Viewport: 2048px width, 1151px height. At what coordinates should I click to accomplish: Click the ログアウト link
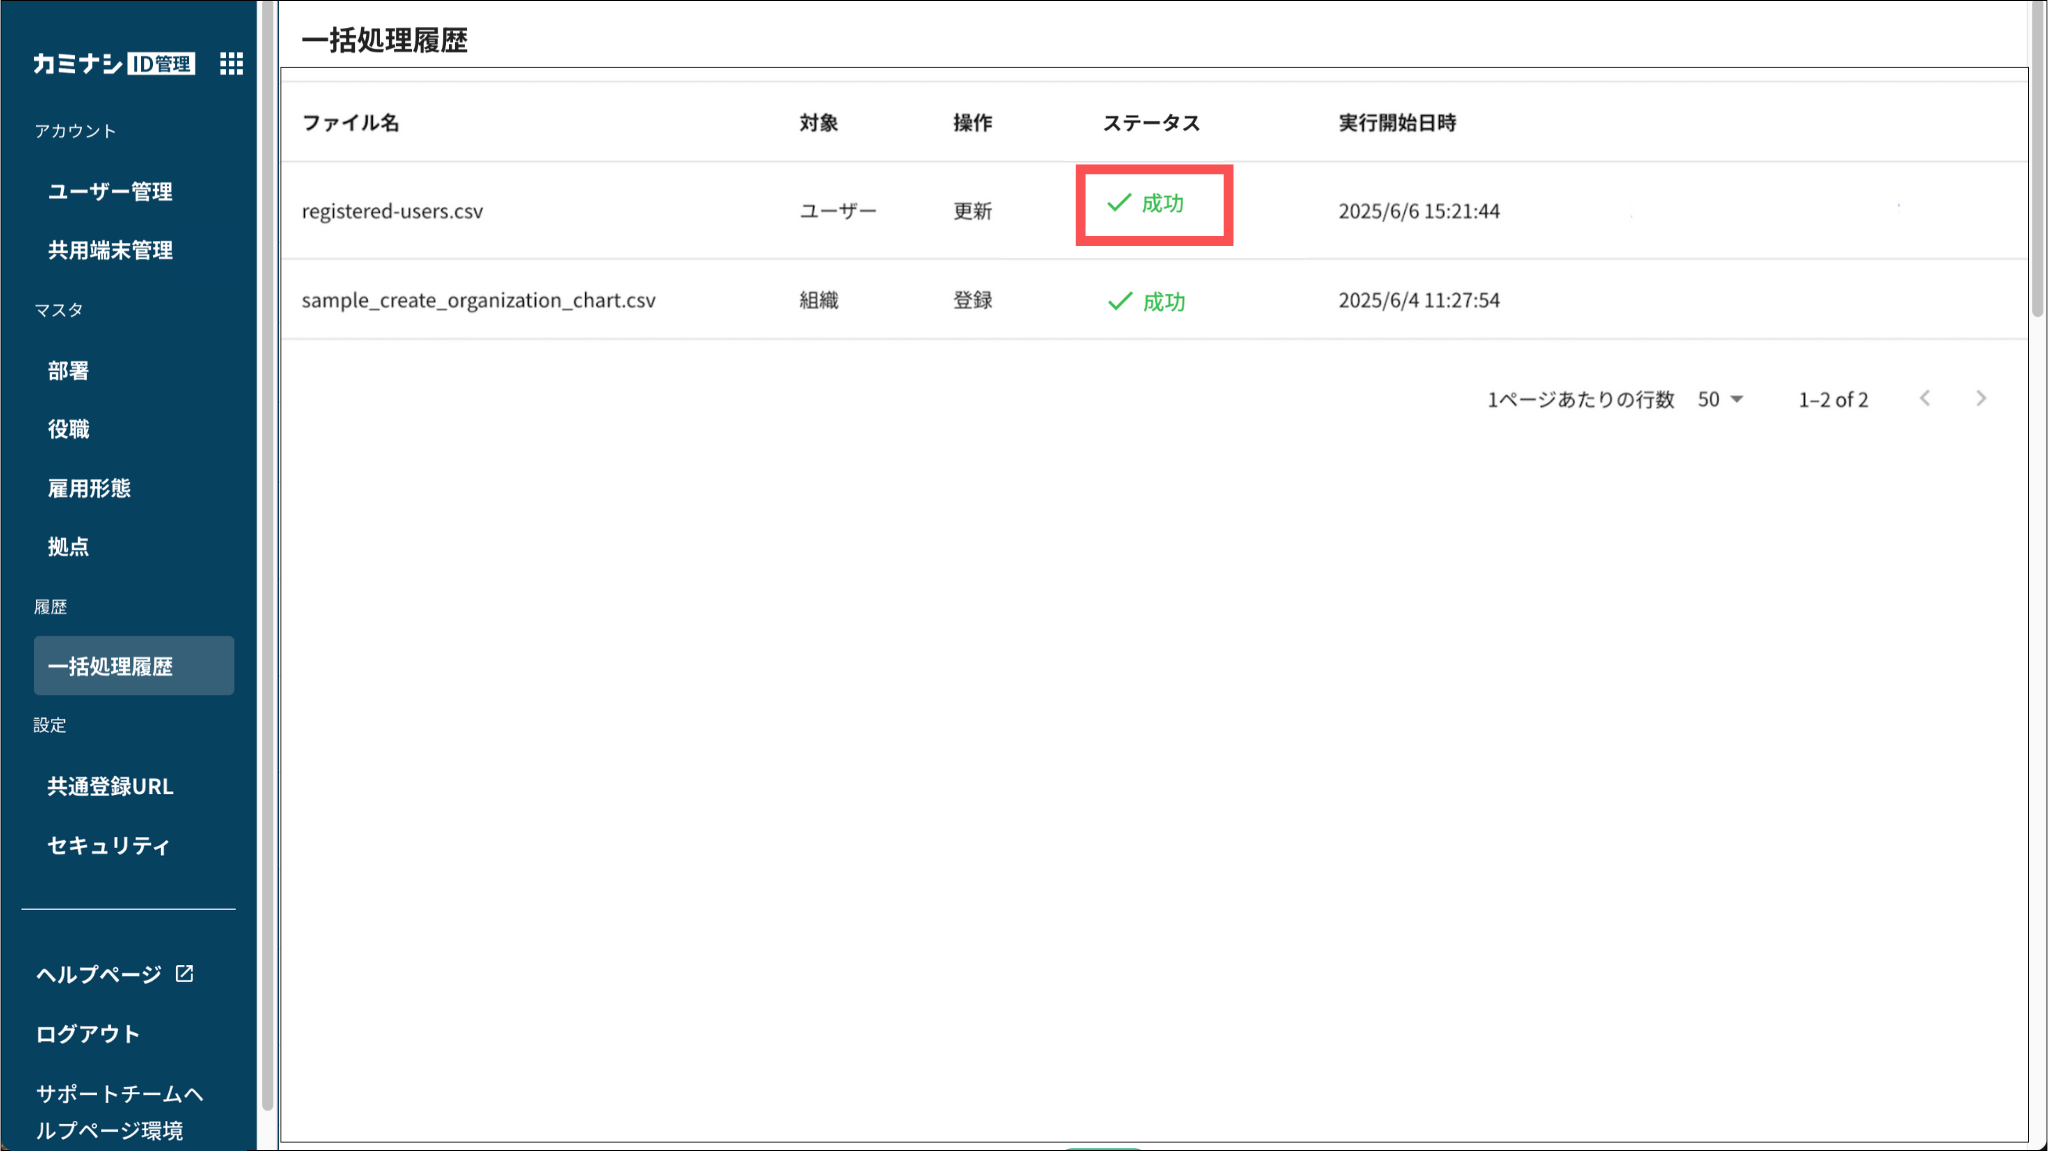point(87,1034)
